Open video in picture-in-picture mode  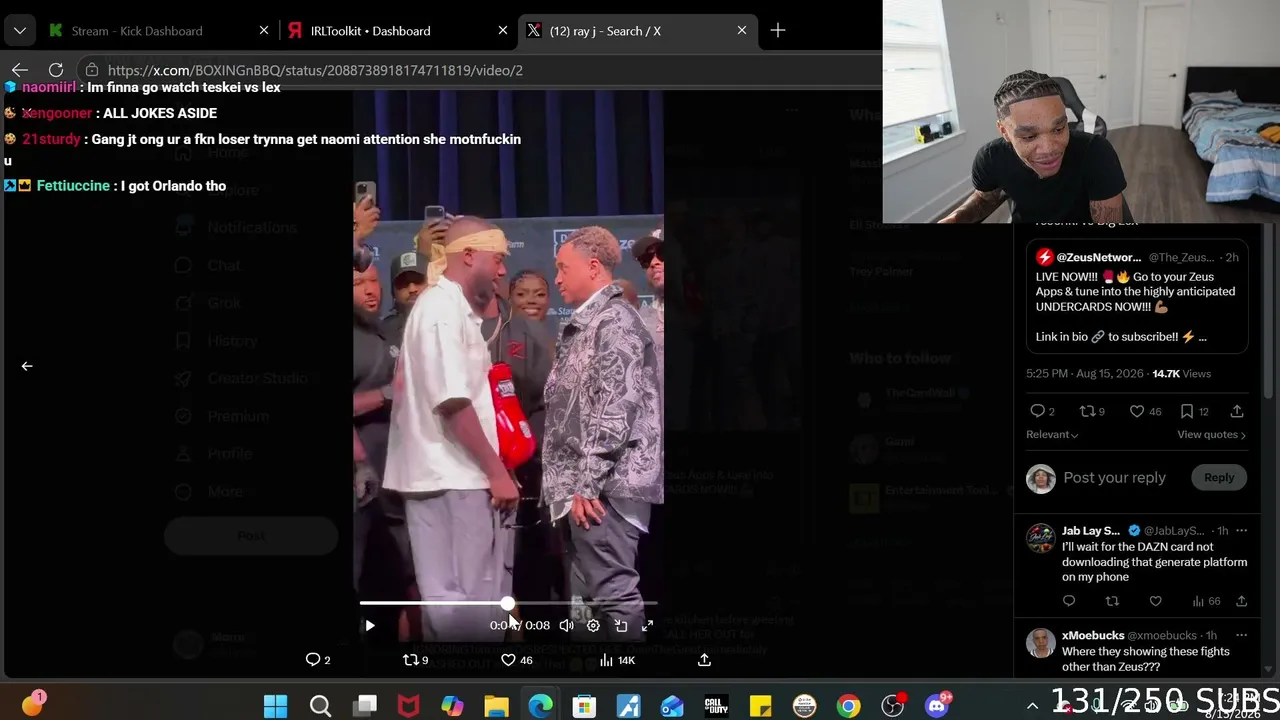(620, 626)
